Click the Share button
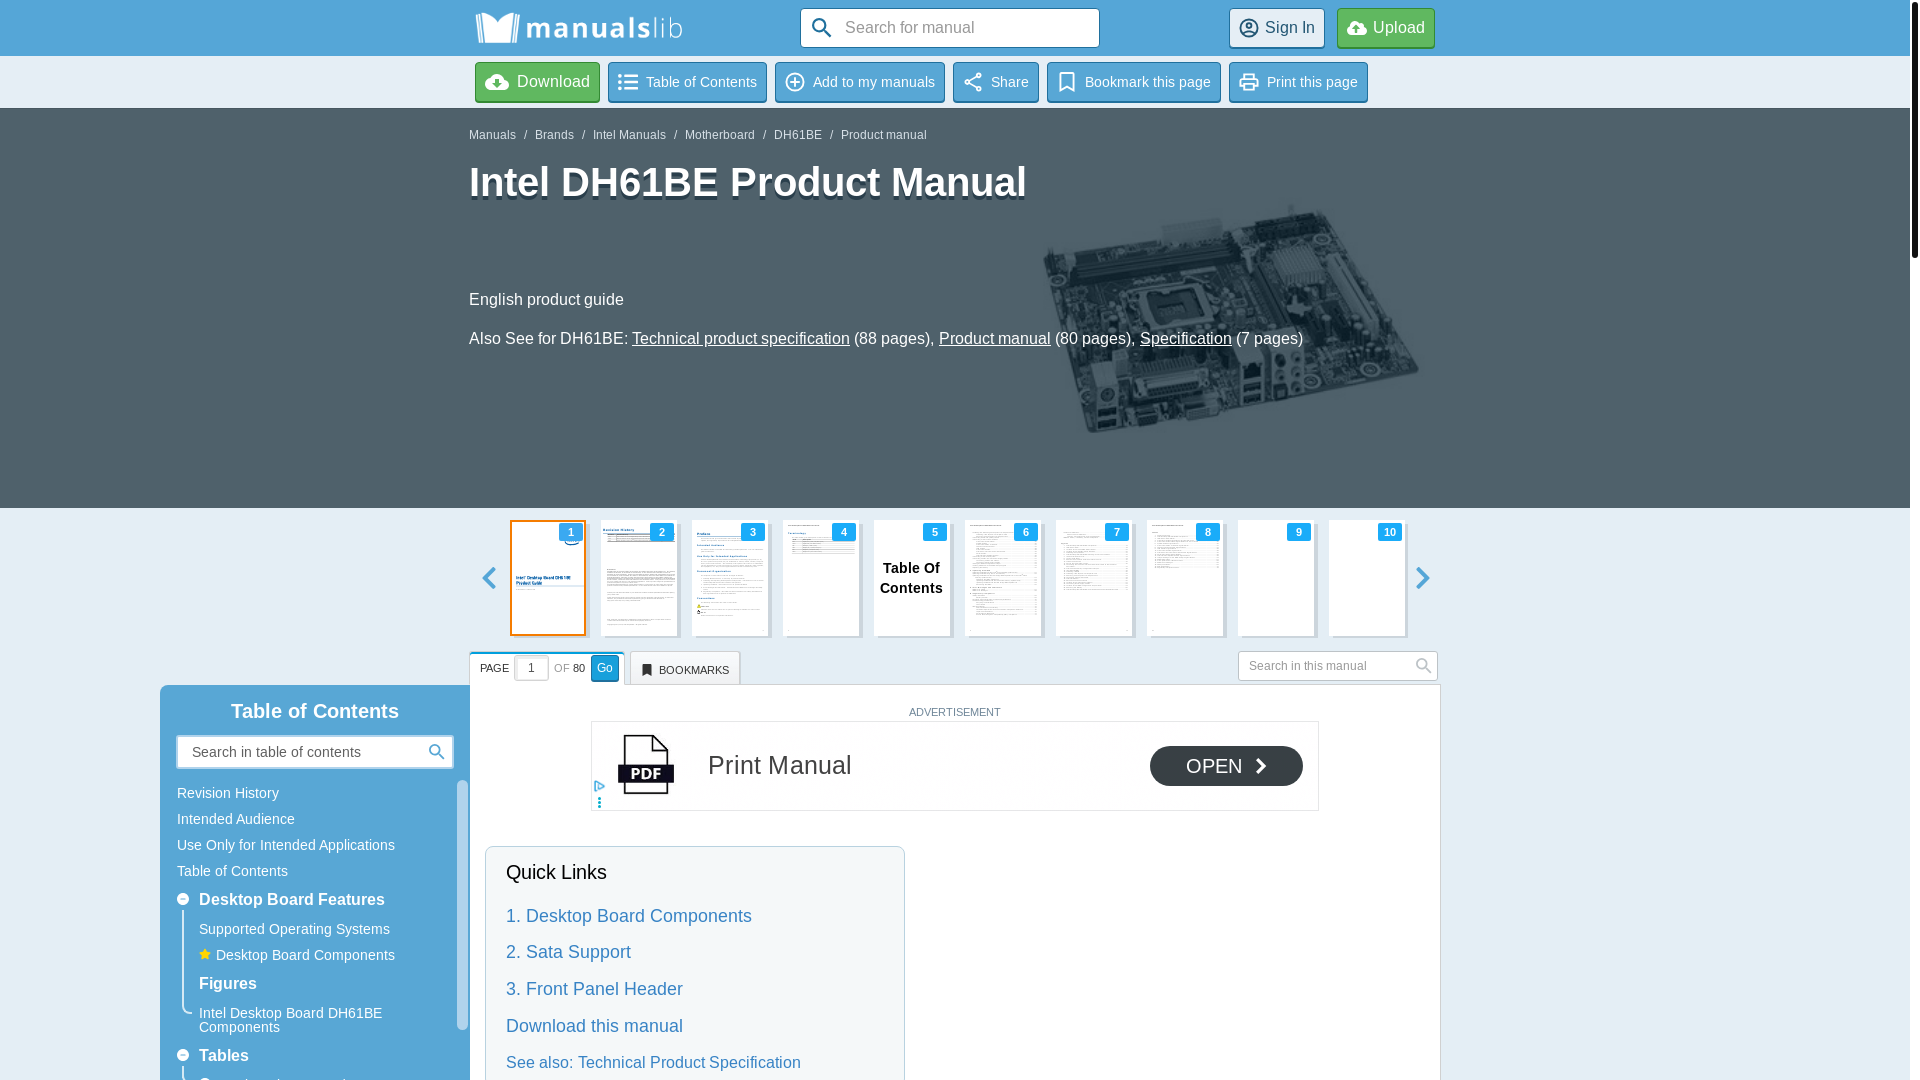This screenshot has height=1080, width=1920. pos(995,82)
